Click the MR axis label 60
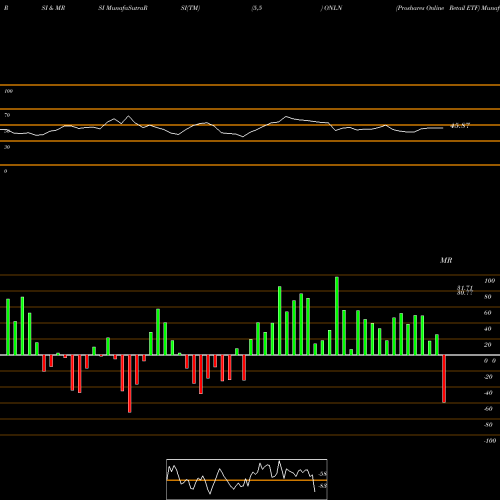The image size is (500, 500). point(488,313)
